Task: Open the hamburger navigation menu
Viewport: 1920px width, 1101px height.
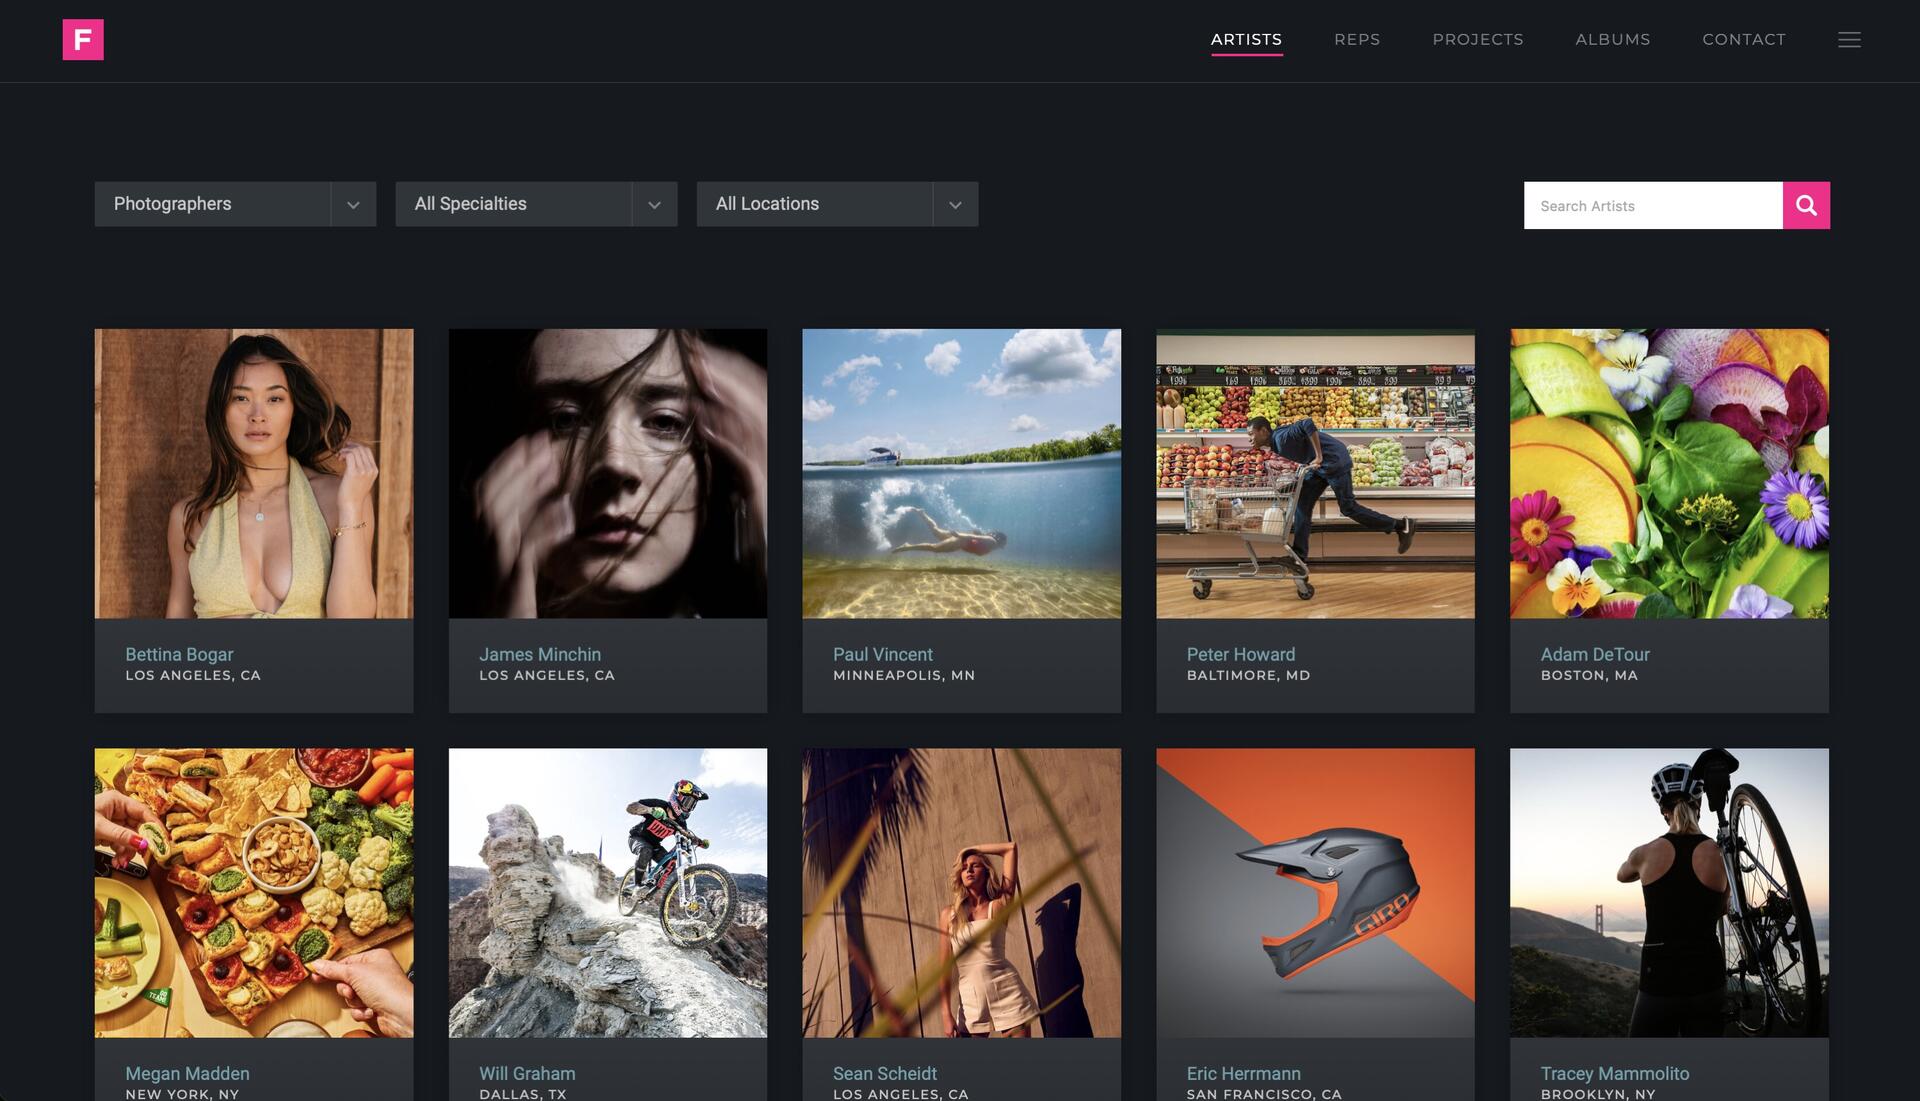Action: [1850, 40]
